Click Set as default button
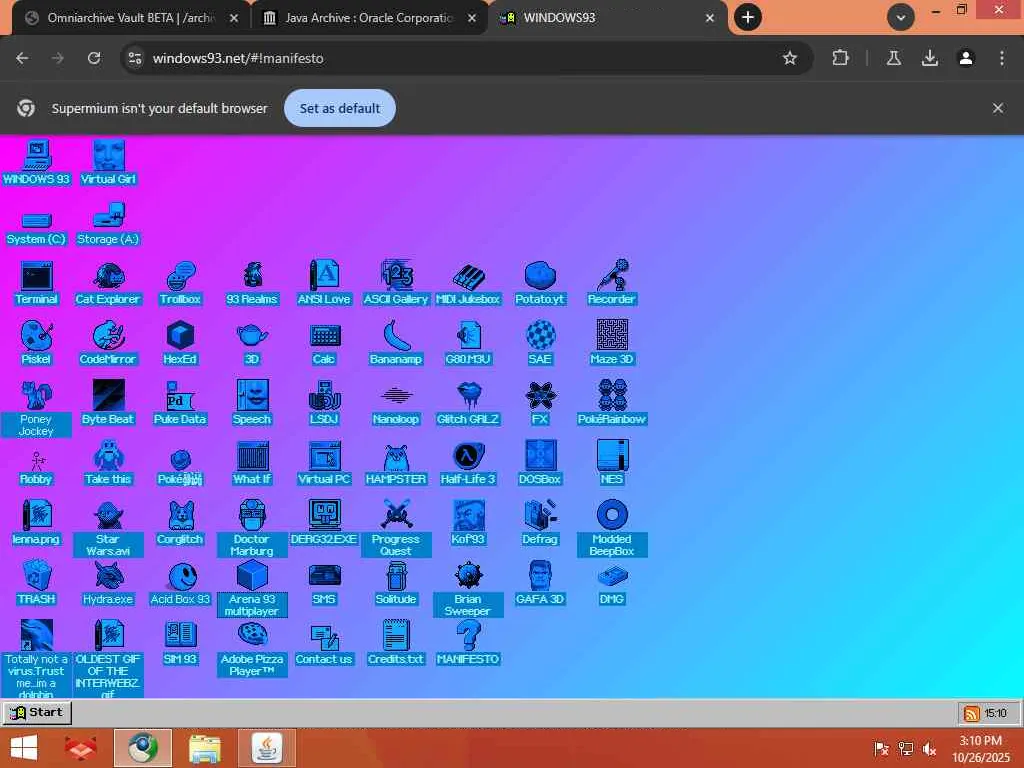This screenshot has height=768, width=1024. [340, 108]
